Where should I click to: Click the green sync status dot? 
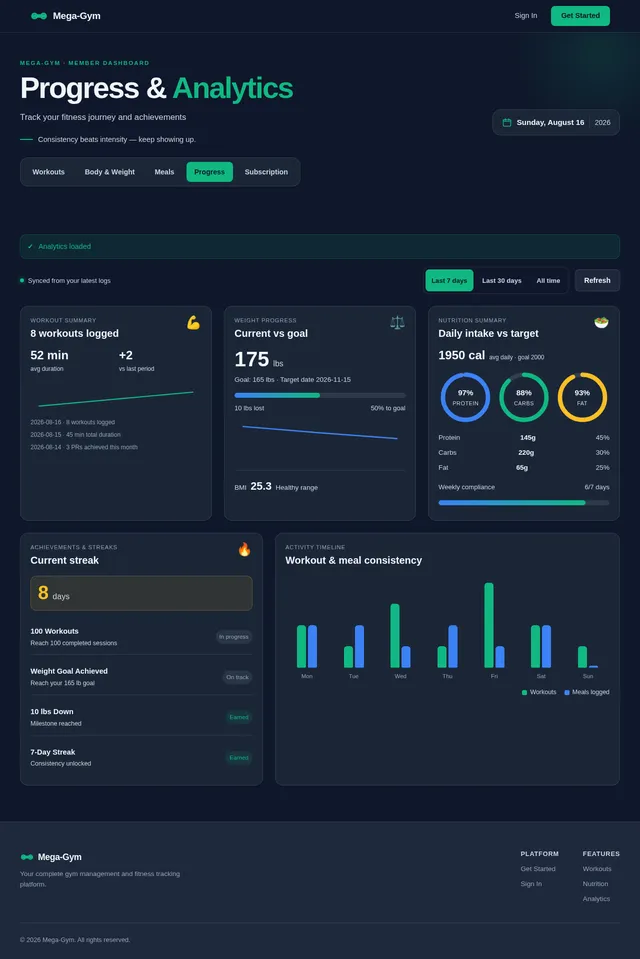point(22,281)
